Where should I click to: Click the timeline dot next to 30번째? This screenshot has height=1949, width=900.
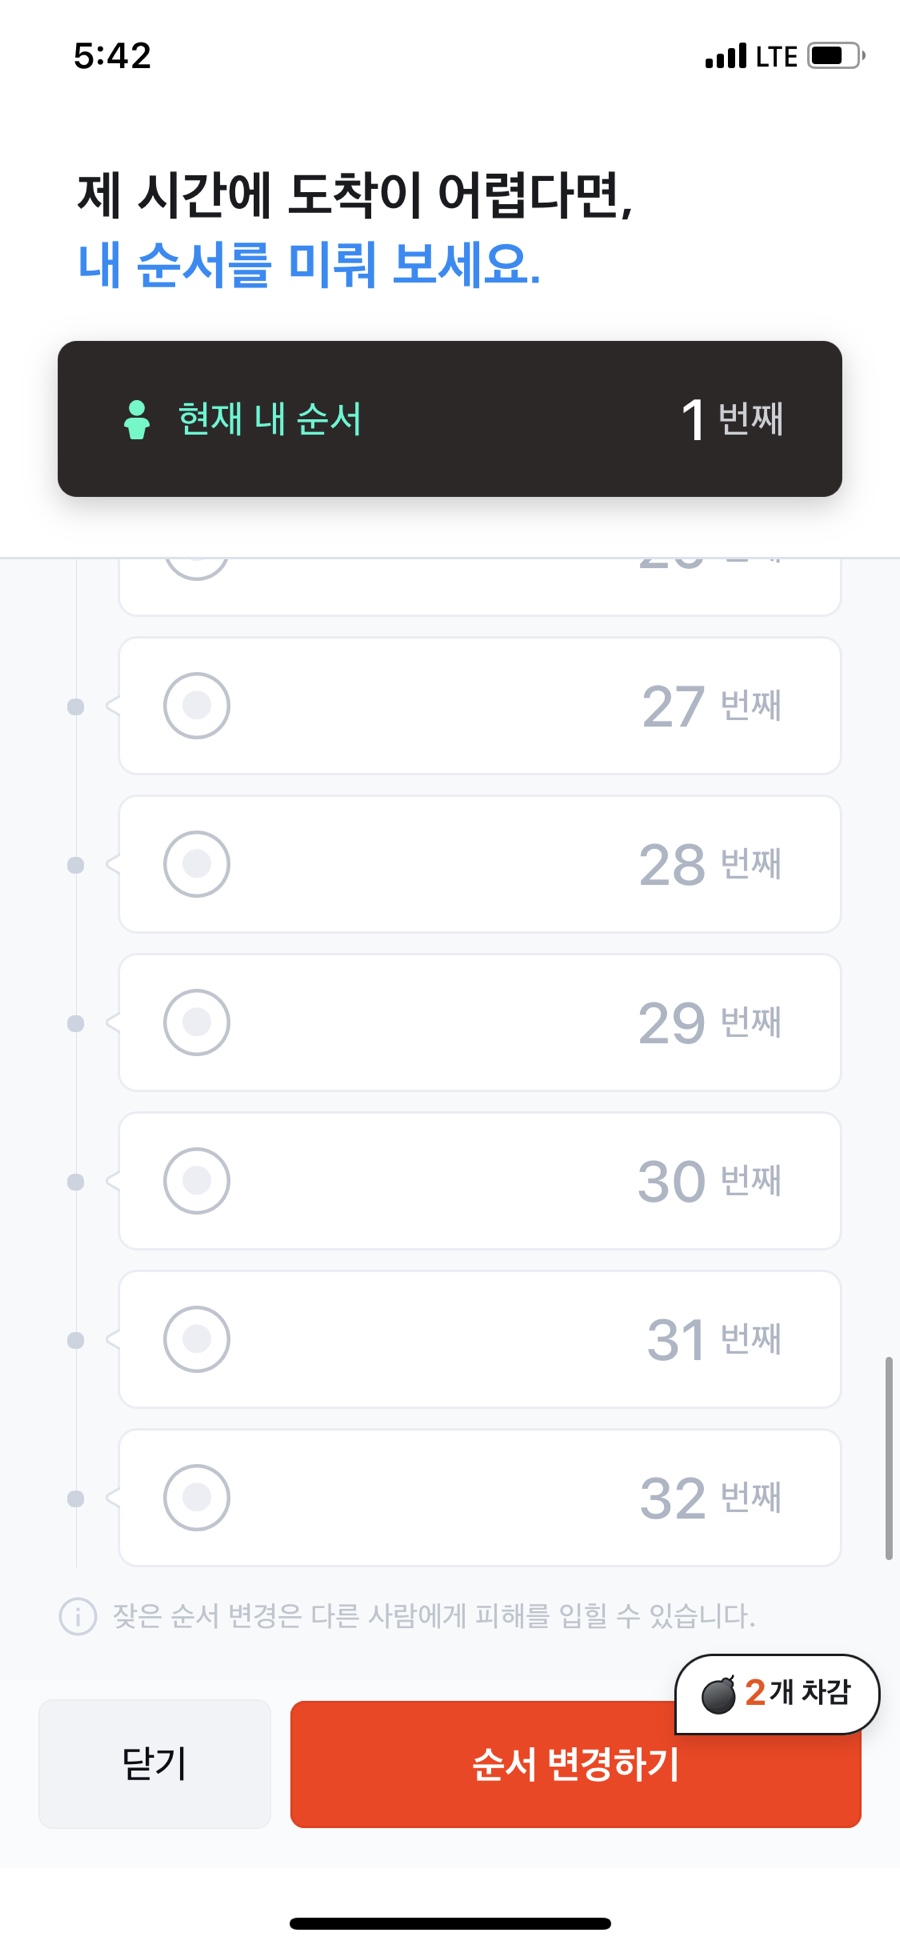click(75, 1182)
